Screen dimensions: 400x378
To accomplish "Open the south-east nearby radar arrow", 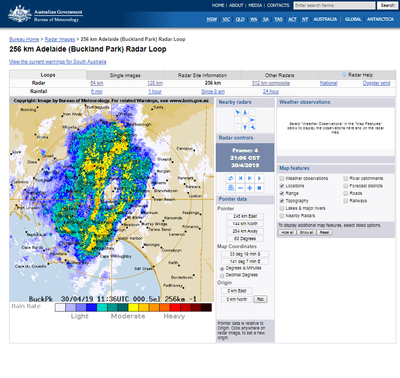I will (x=252, y=127).
